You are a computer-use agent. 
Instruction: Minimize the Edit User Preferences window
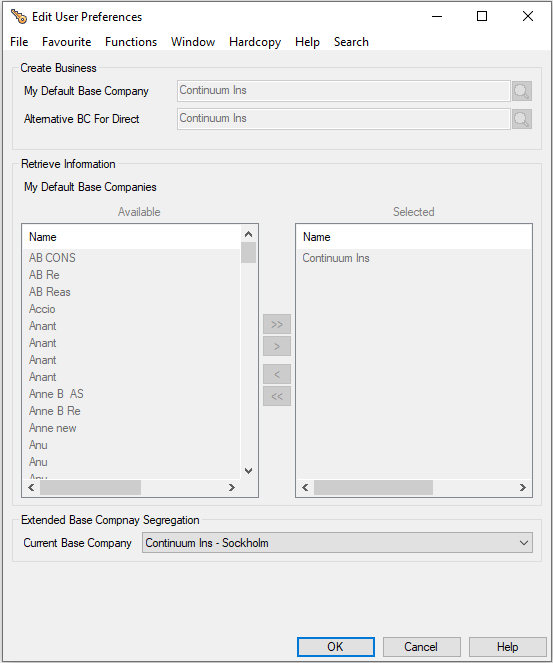437,16
